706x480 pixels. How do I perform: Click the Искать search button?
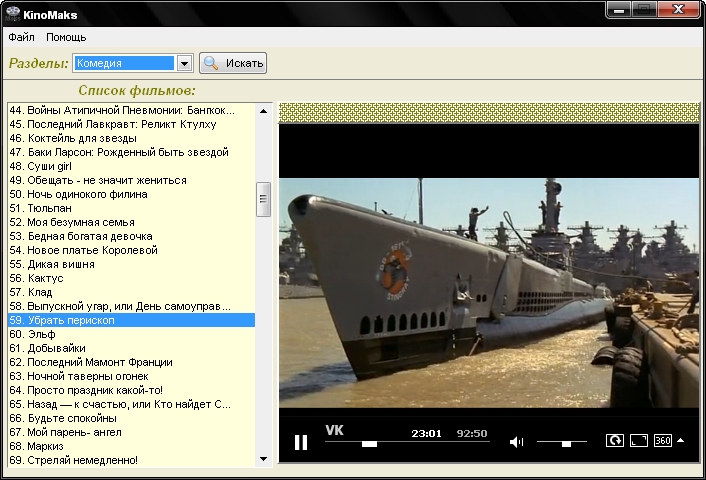[233, 63]
